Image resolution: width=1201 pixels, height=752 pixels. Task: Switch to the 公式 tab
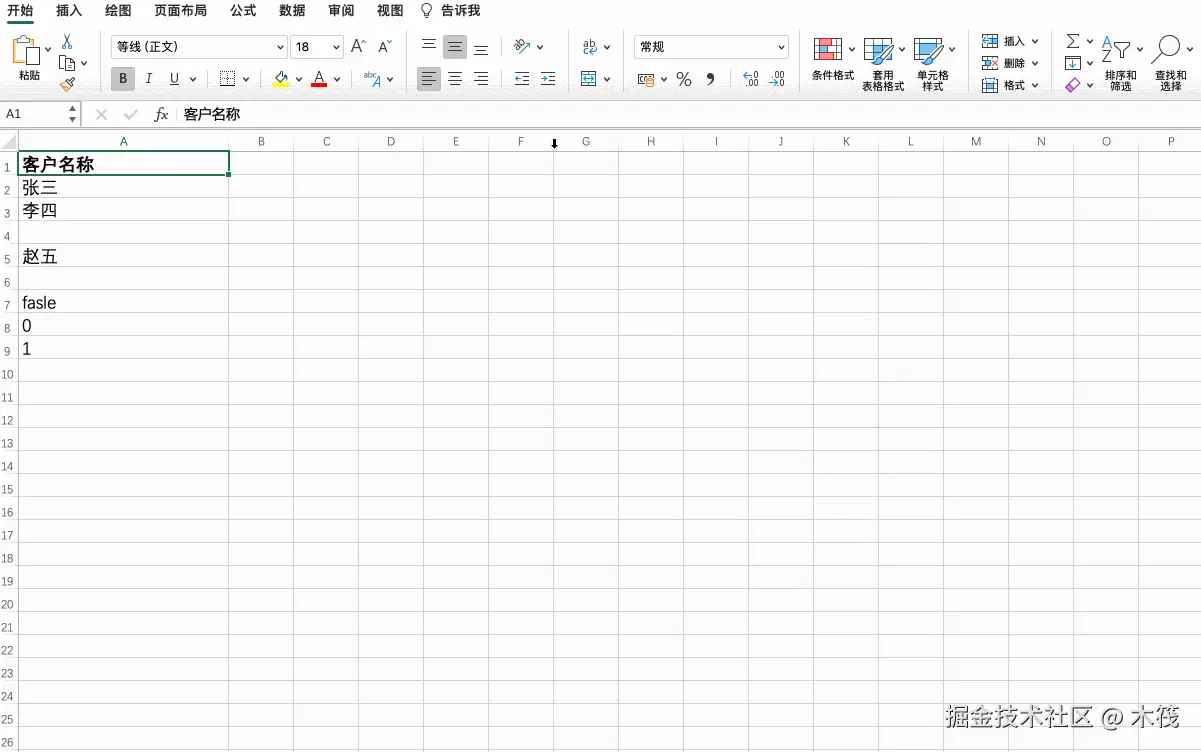(243, 11)
